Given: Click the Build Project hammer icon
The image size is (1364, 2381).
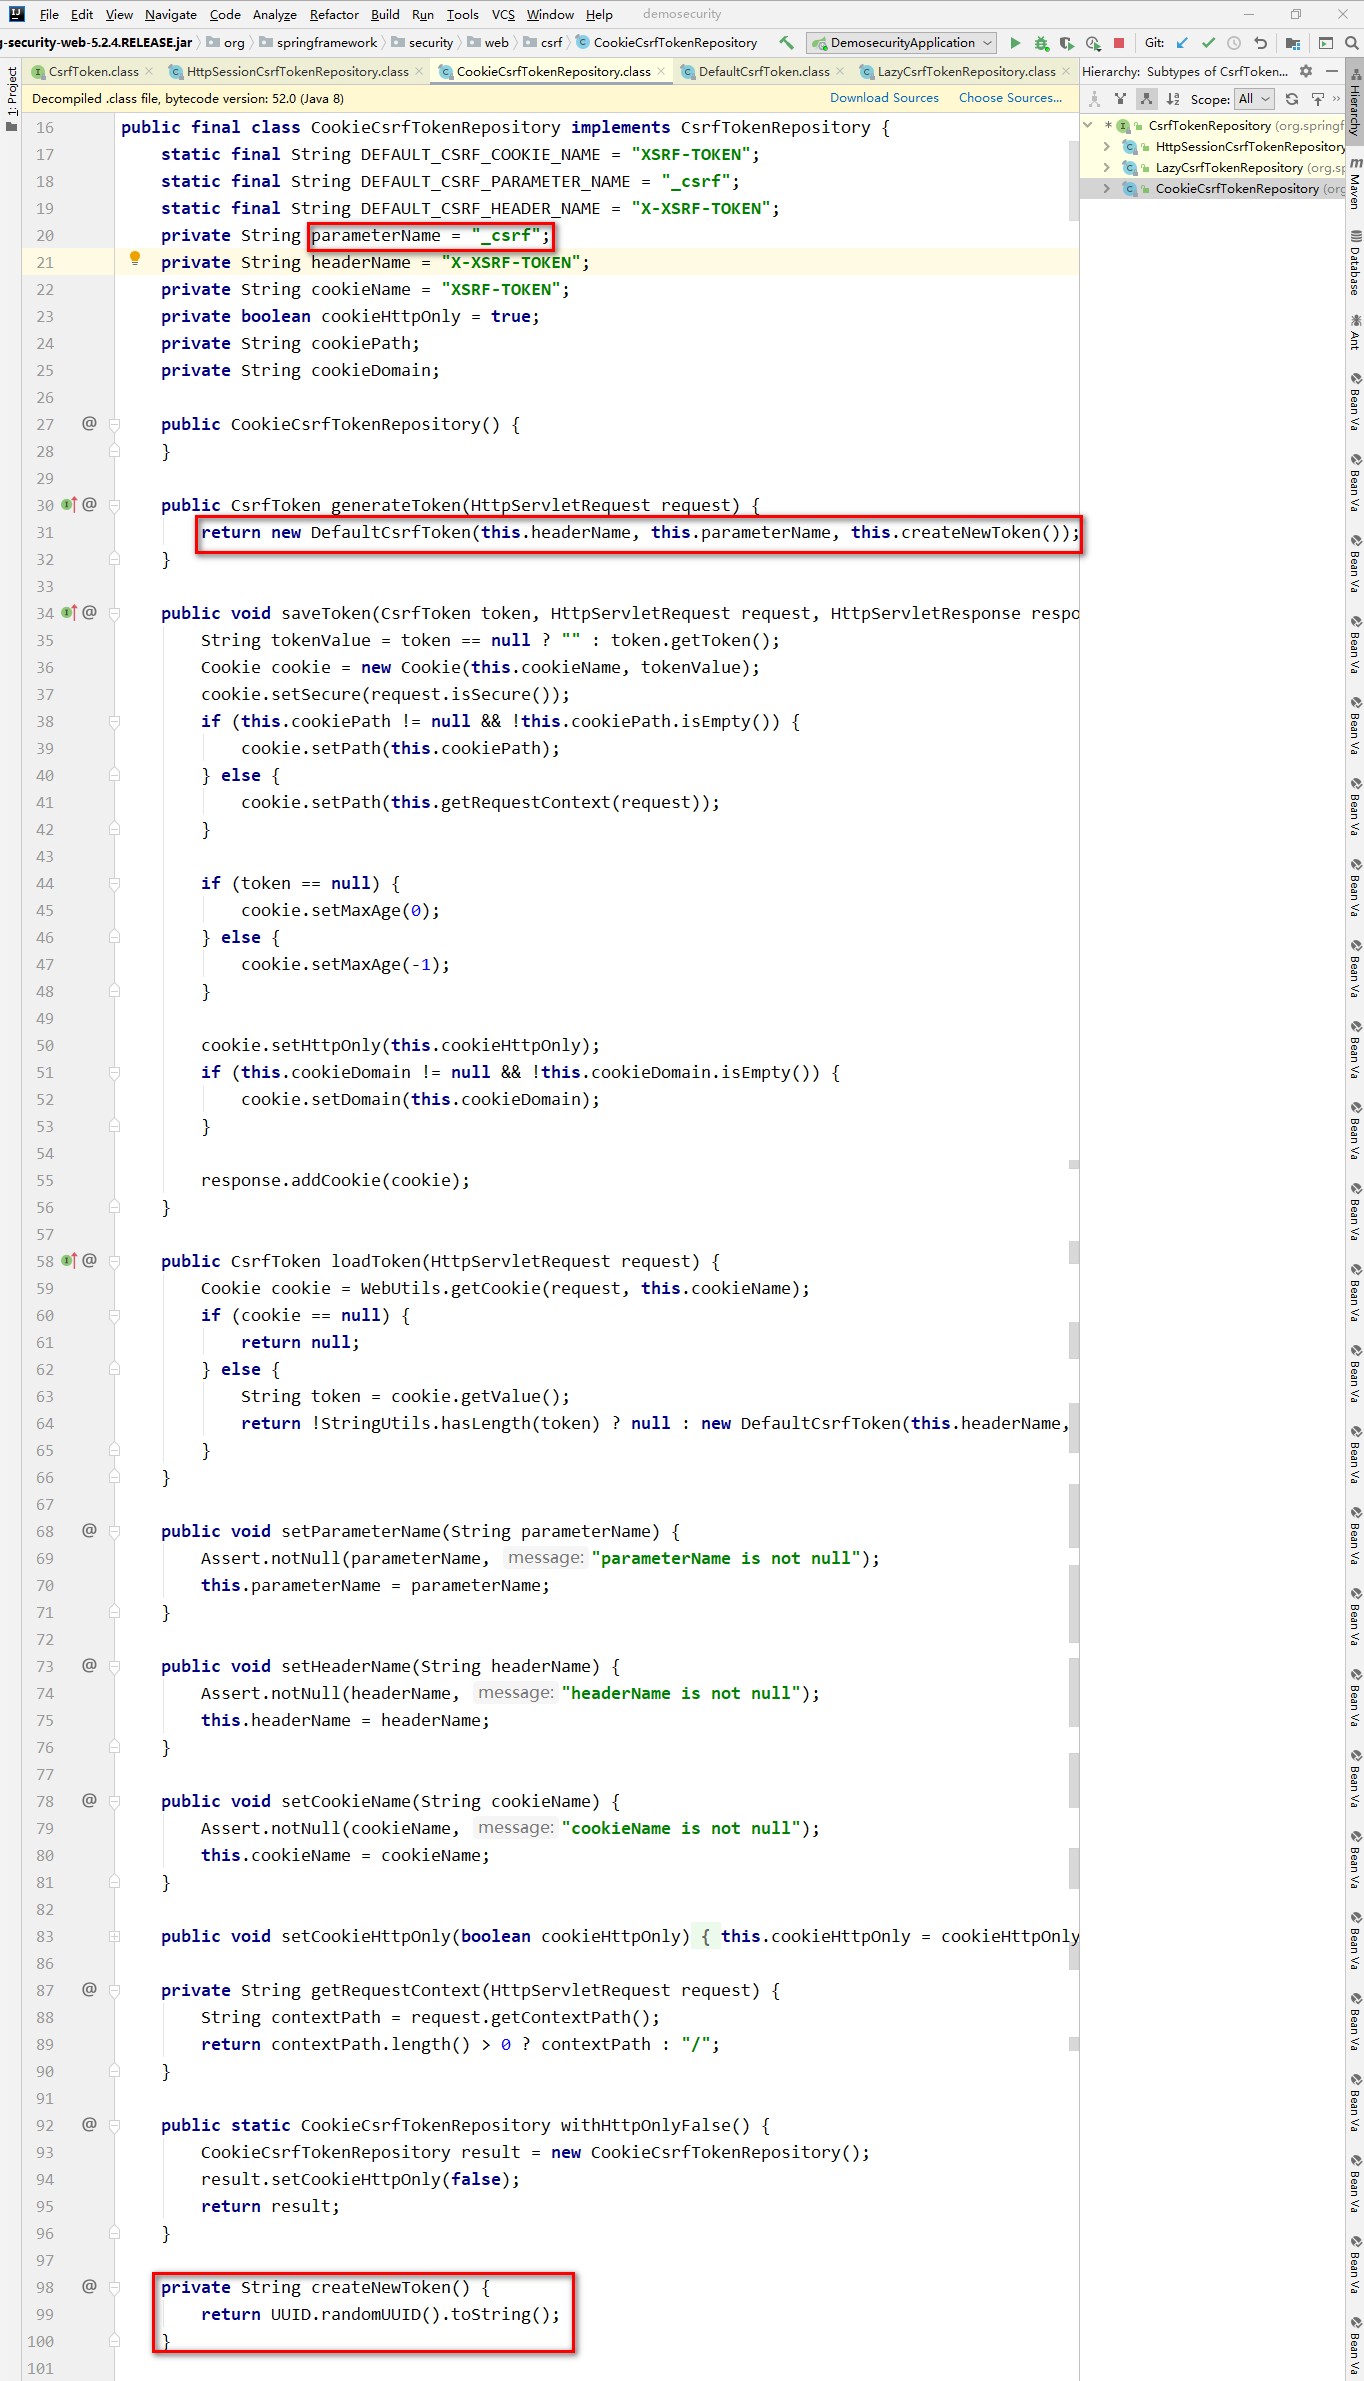Looking at the screenshot, I should point(787,43).
